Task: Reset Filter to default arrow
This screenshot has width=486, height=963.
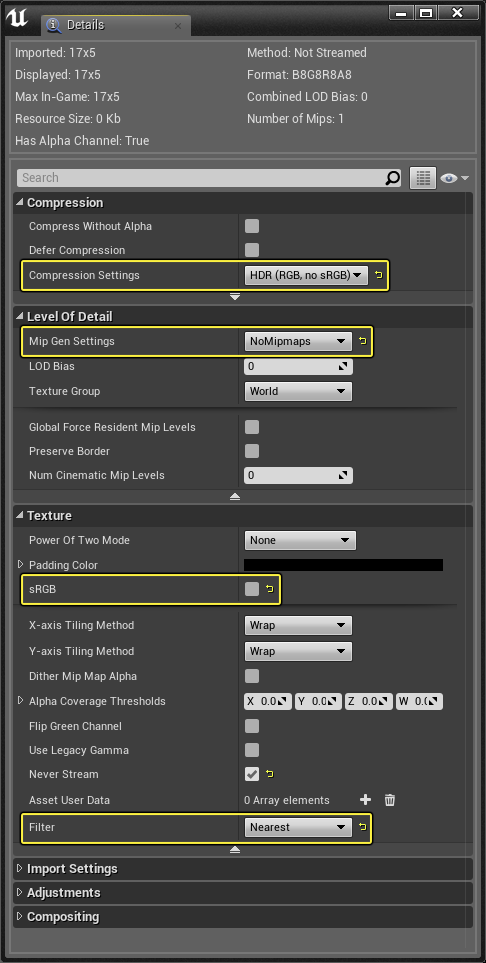Action: 363,827
